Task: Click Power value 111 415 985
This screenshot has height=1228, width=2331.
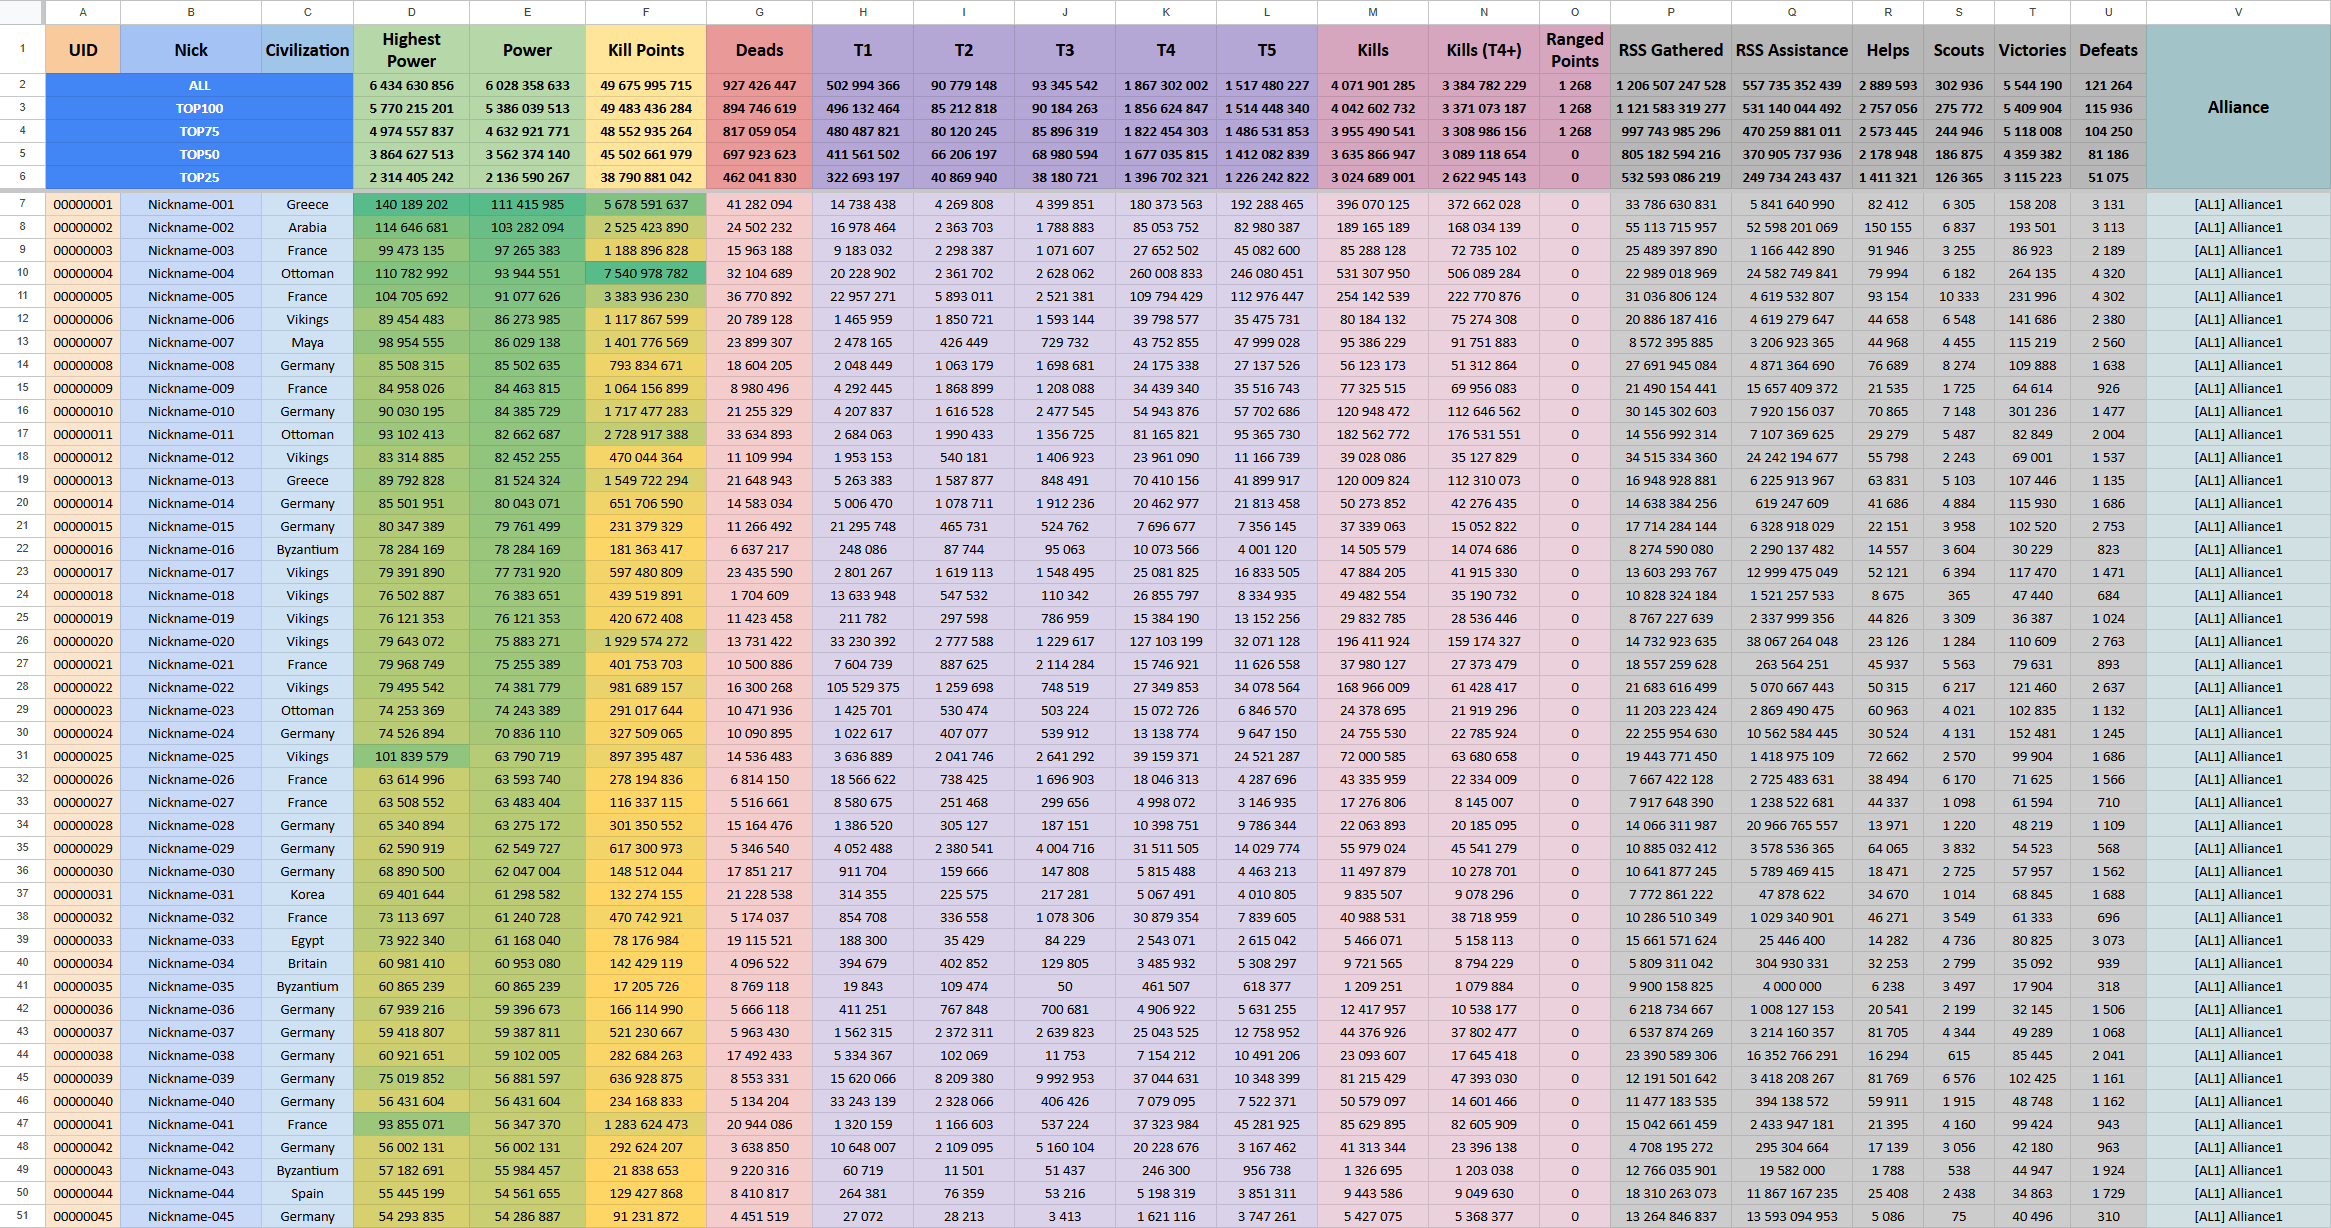Action: (x=527, y=204)
